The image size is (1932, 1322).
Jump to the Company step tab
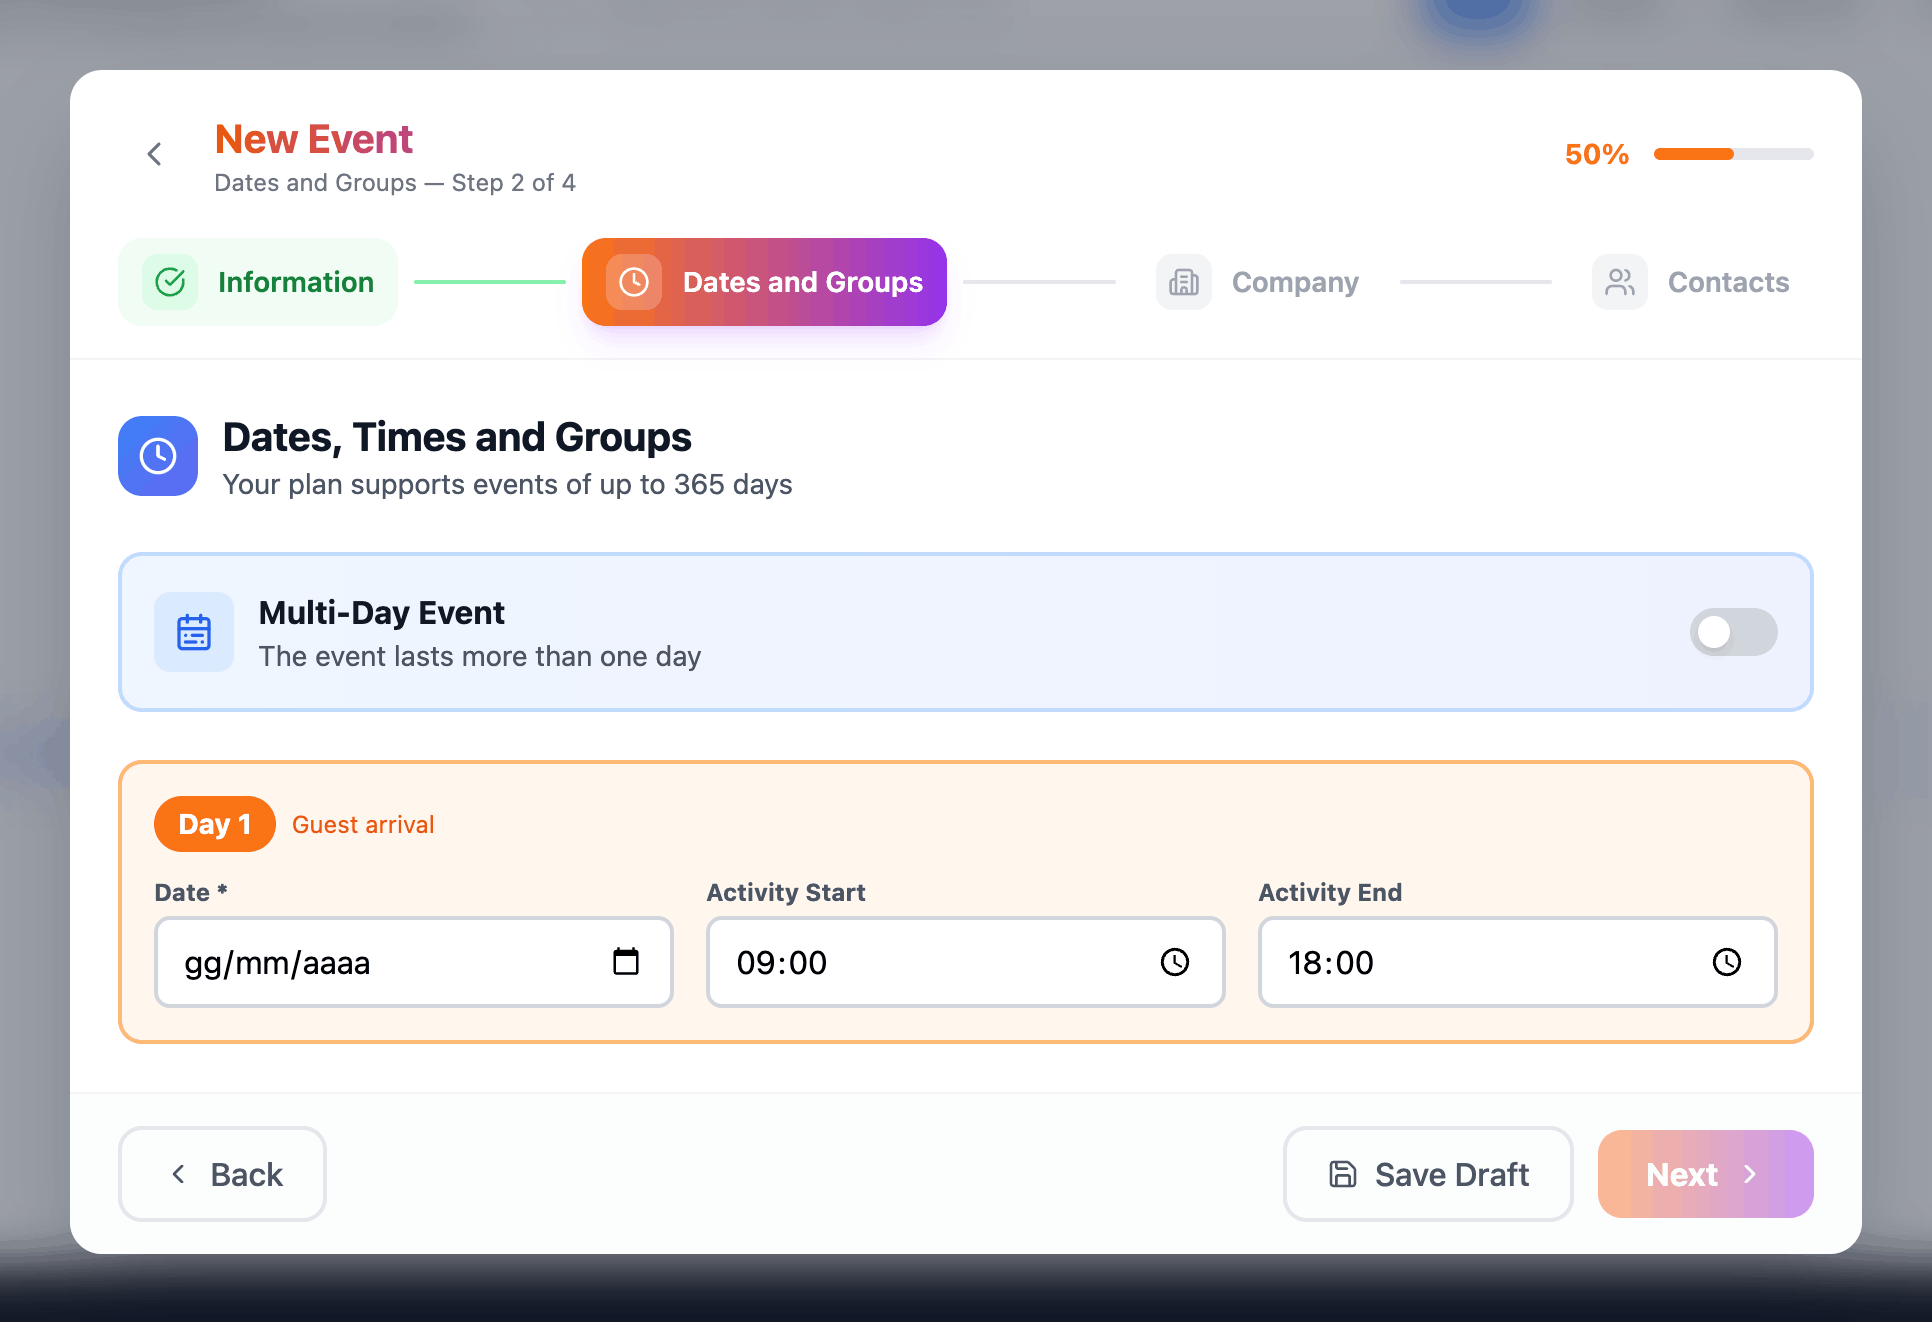[1258, 282]
